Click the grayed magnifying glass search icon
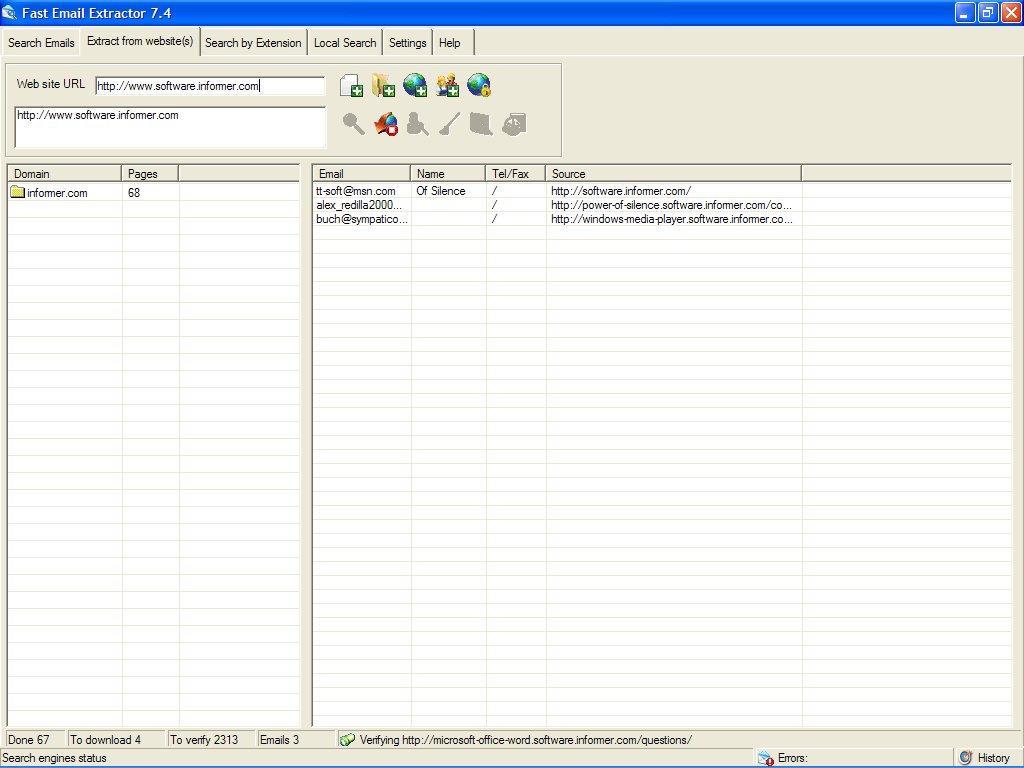 tap(353, 123)
